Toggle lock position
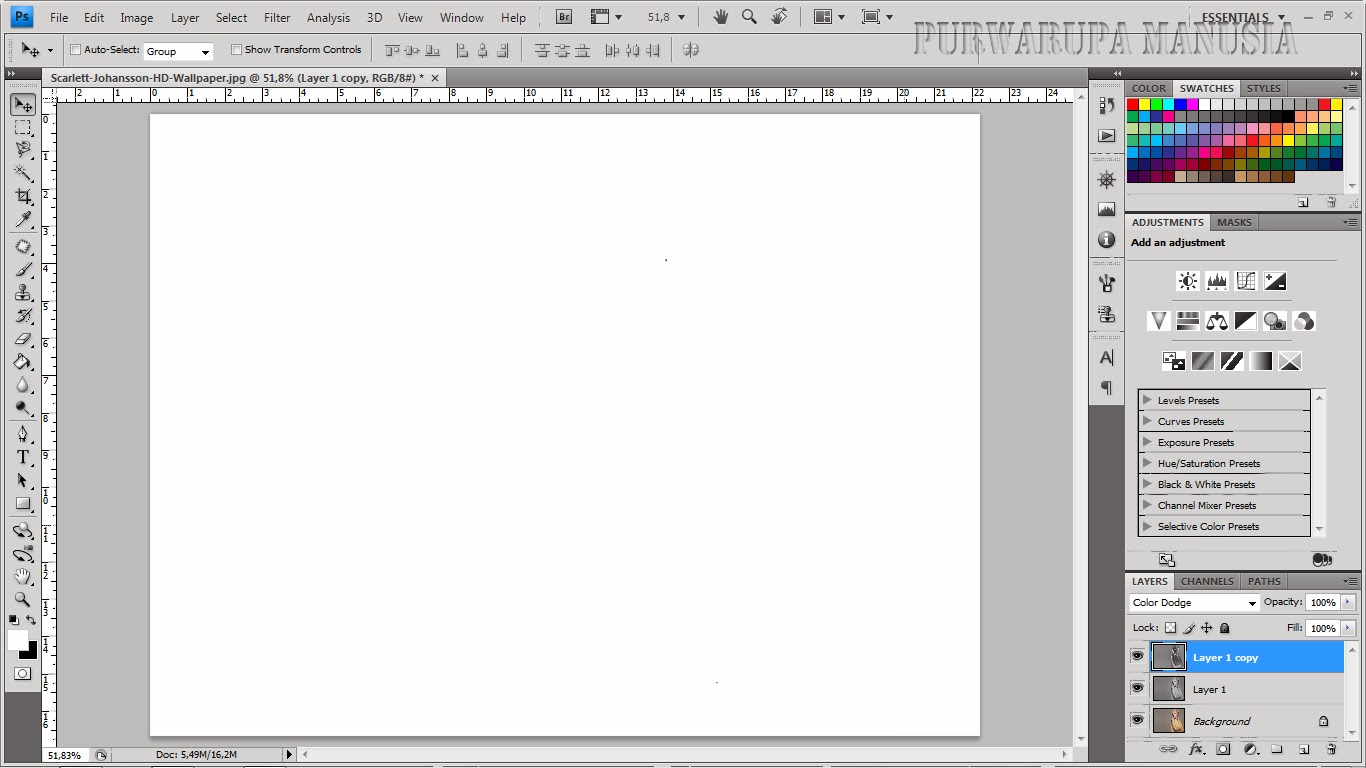1366x768 pixels. (x=1207, y=628)
